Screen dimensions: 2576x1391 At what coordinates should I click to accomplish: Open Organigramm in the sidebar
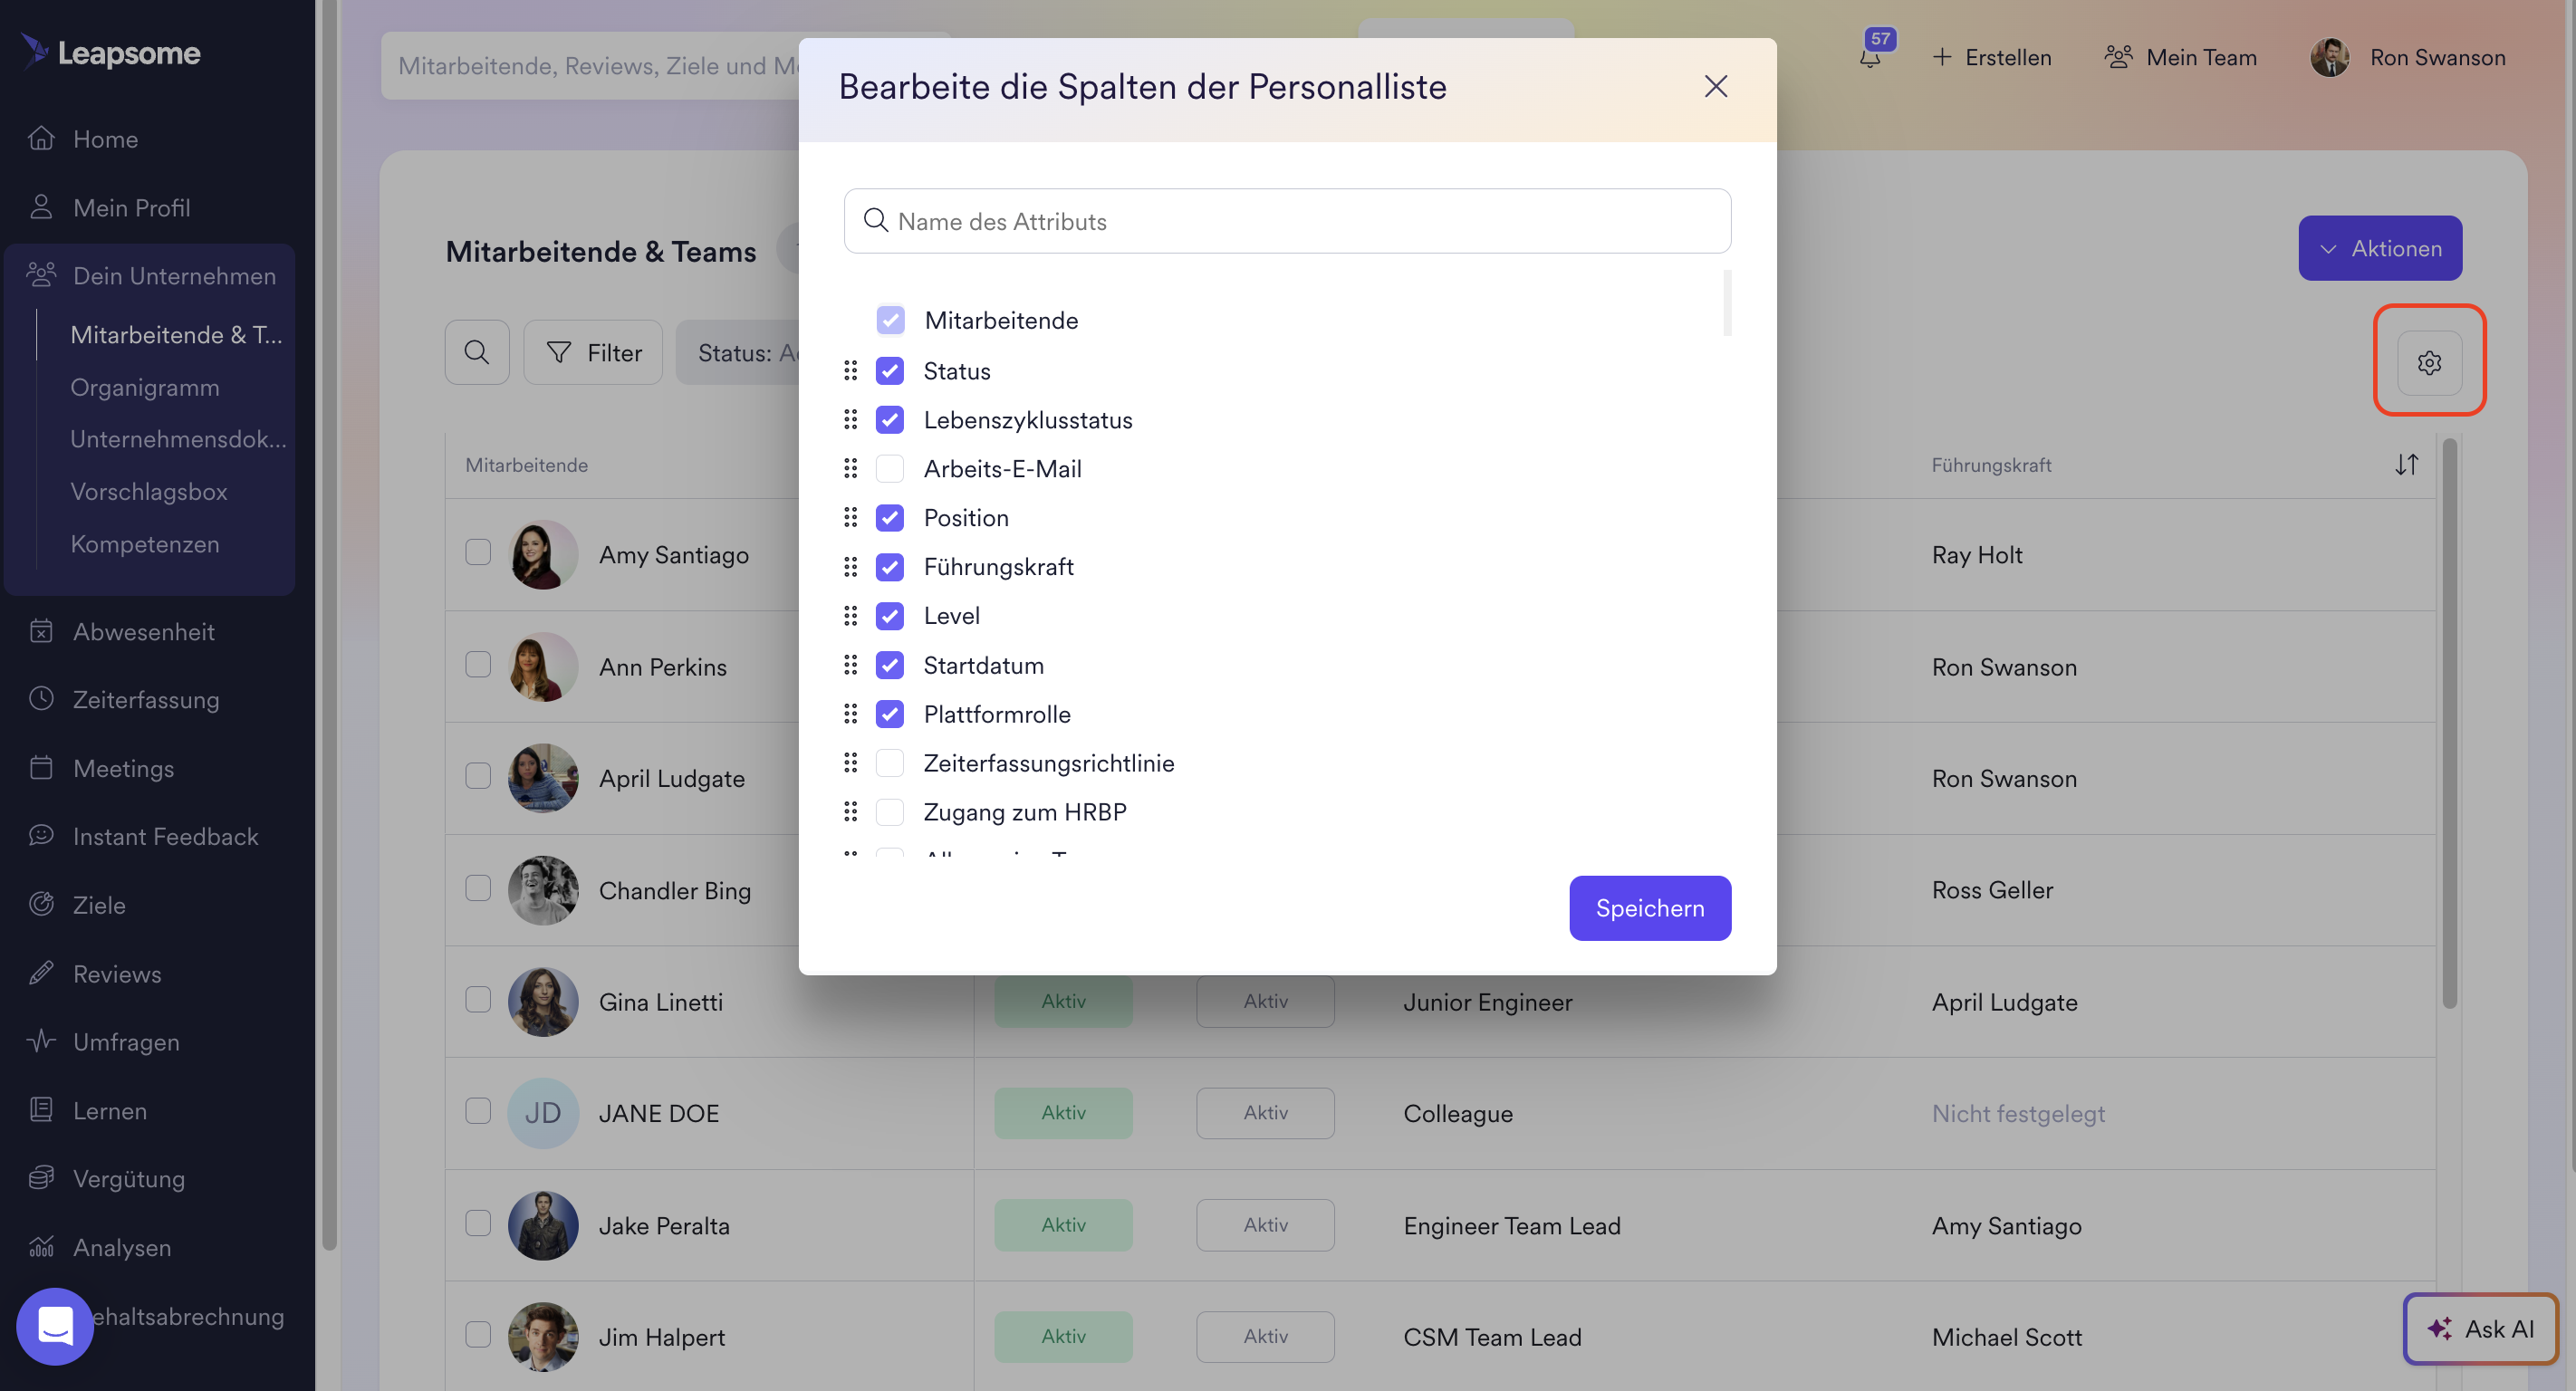145,387
